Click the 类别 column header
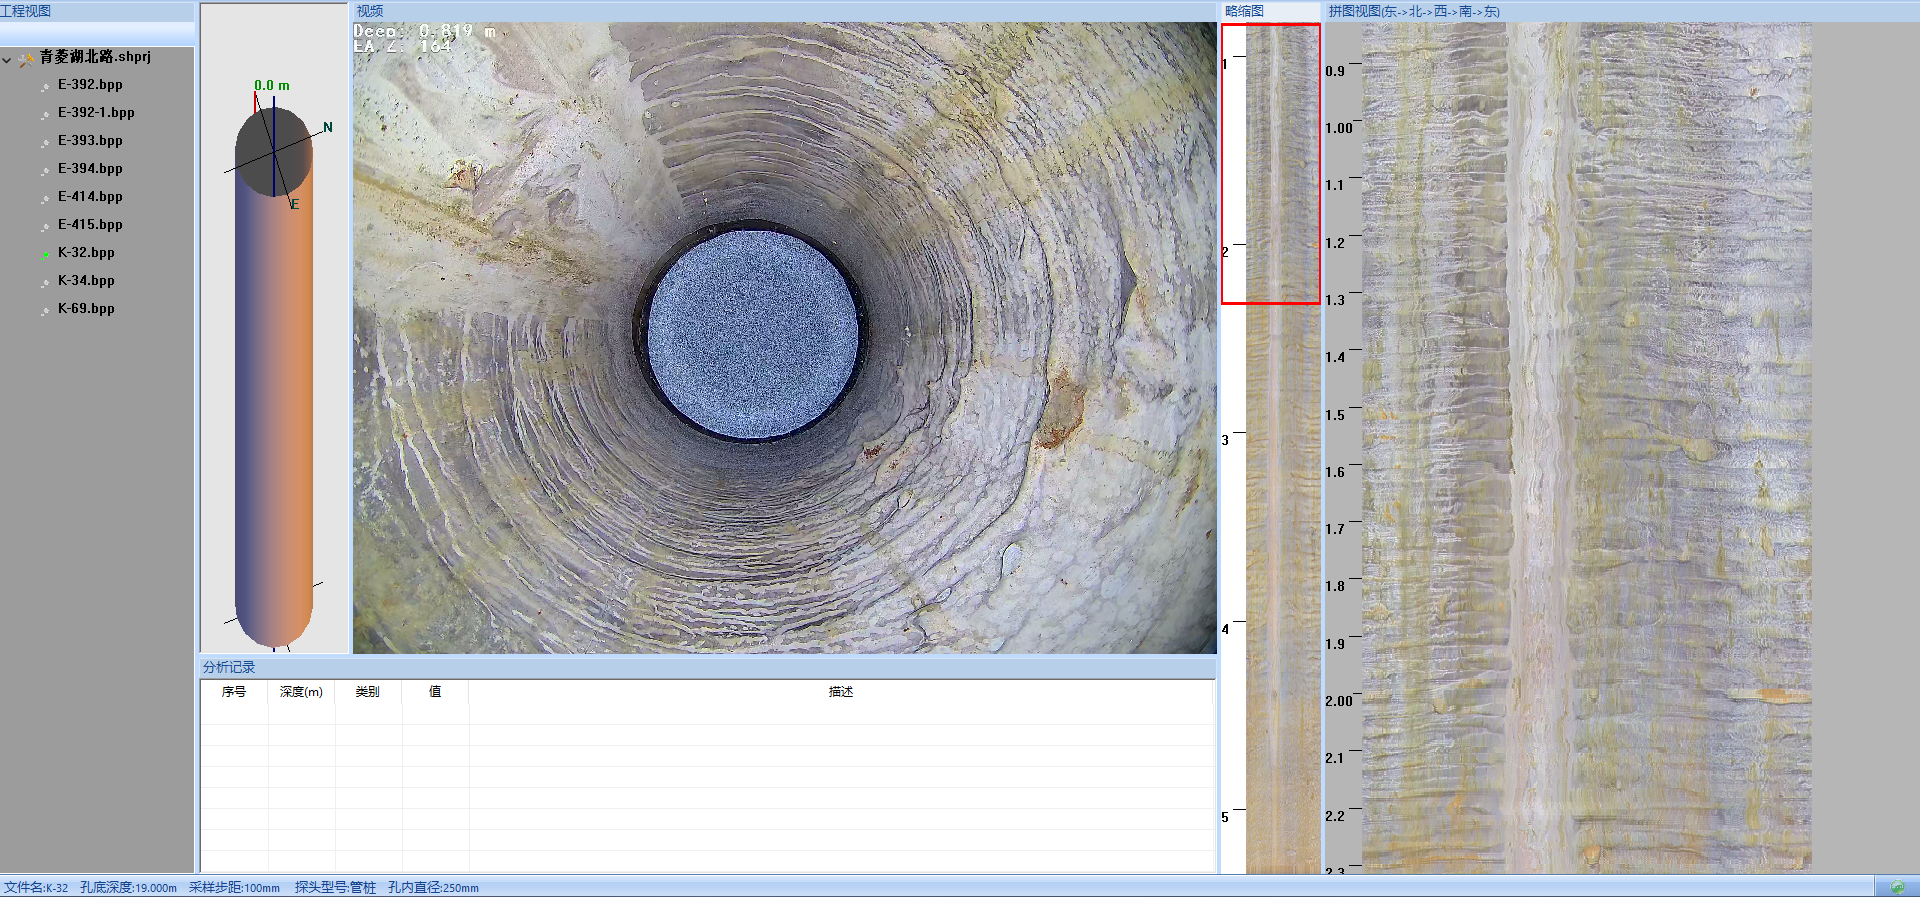This screenshot has height=897, width=1920. point(367,692)
